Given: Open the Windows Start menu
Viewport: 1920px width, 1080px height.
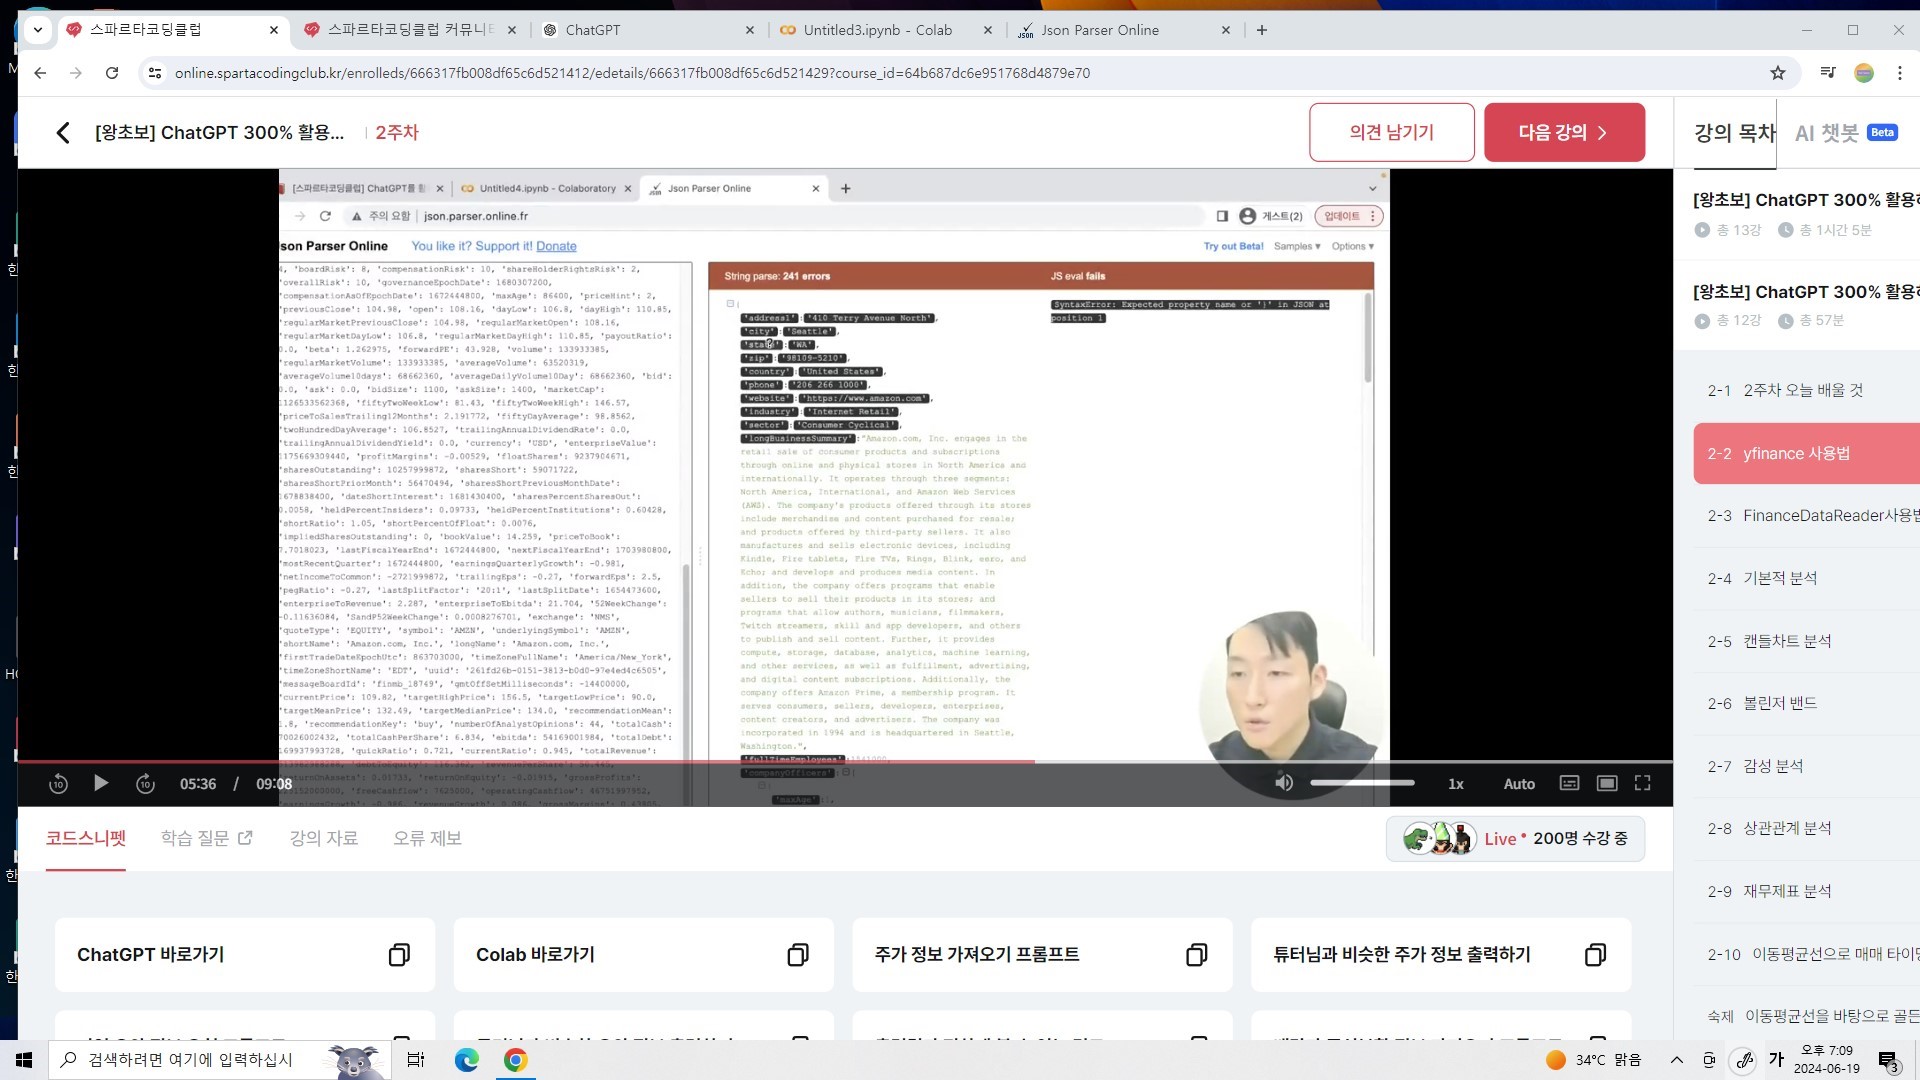Looking at the screenshot, I should (x=24, y=1060).
